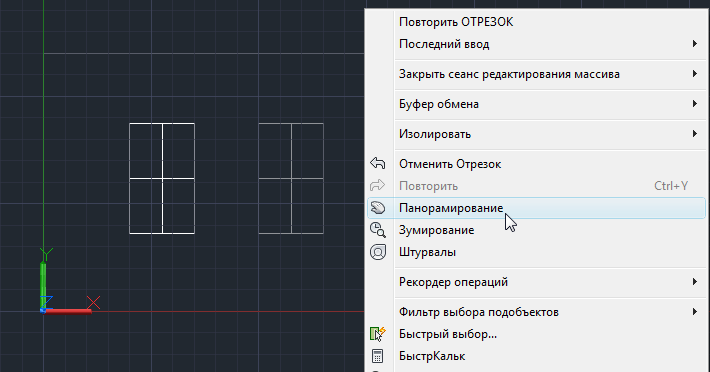Open Фильтр выбора подобъектов submenu

[536, 312]
